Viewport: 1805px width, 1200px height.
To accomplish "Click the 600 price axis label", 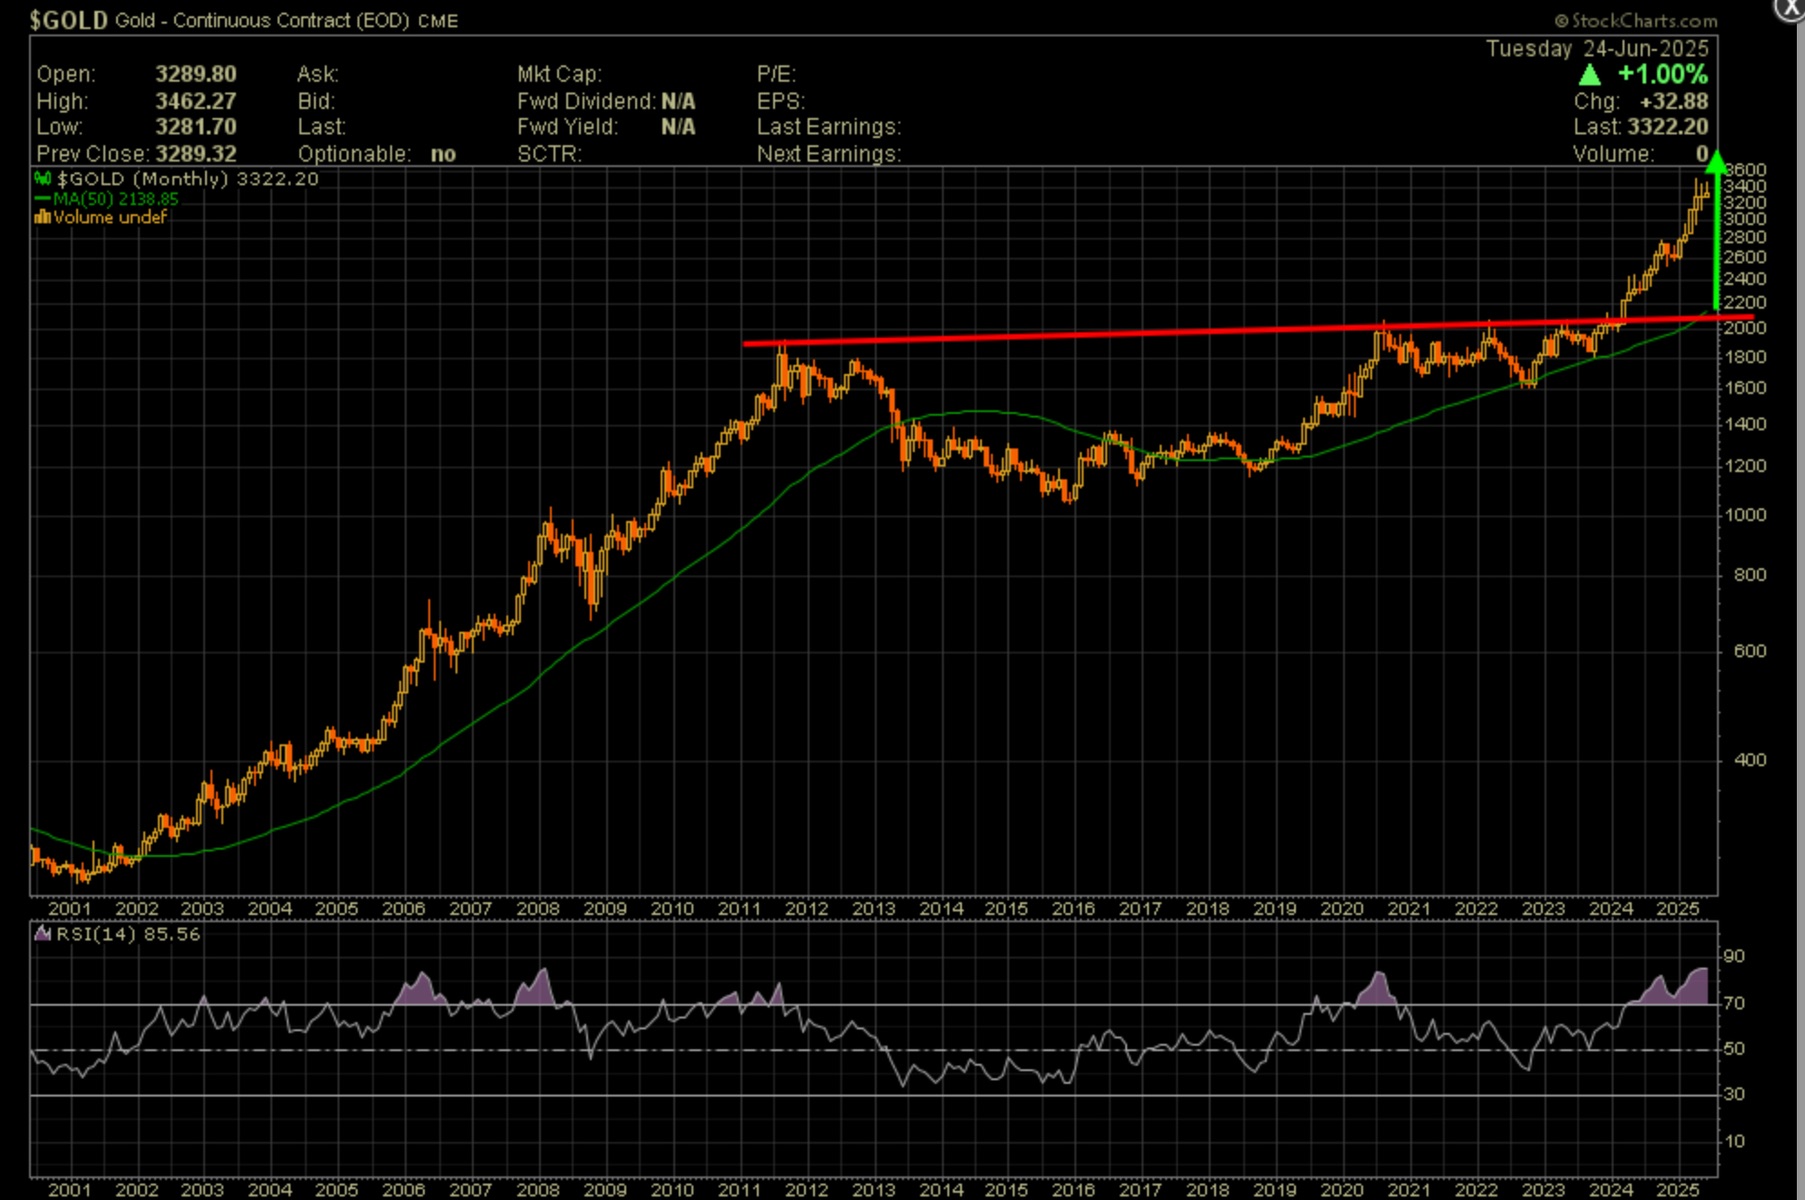I will click(1751, 651).
